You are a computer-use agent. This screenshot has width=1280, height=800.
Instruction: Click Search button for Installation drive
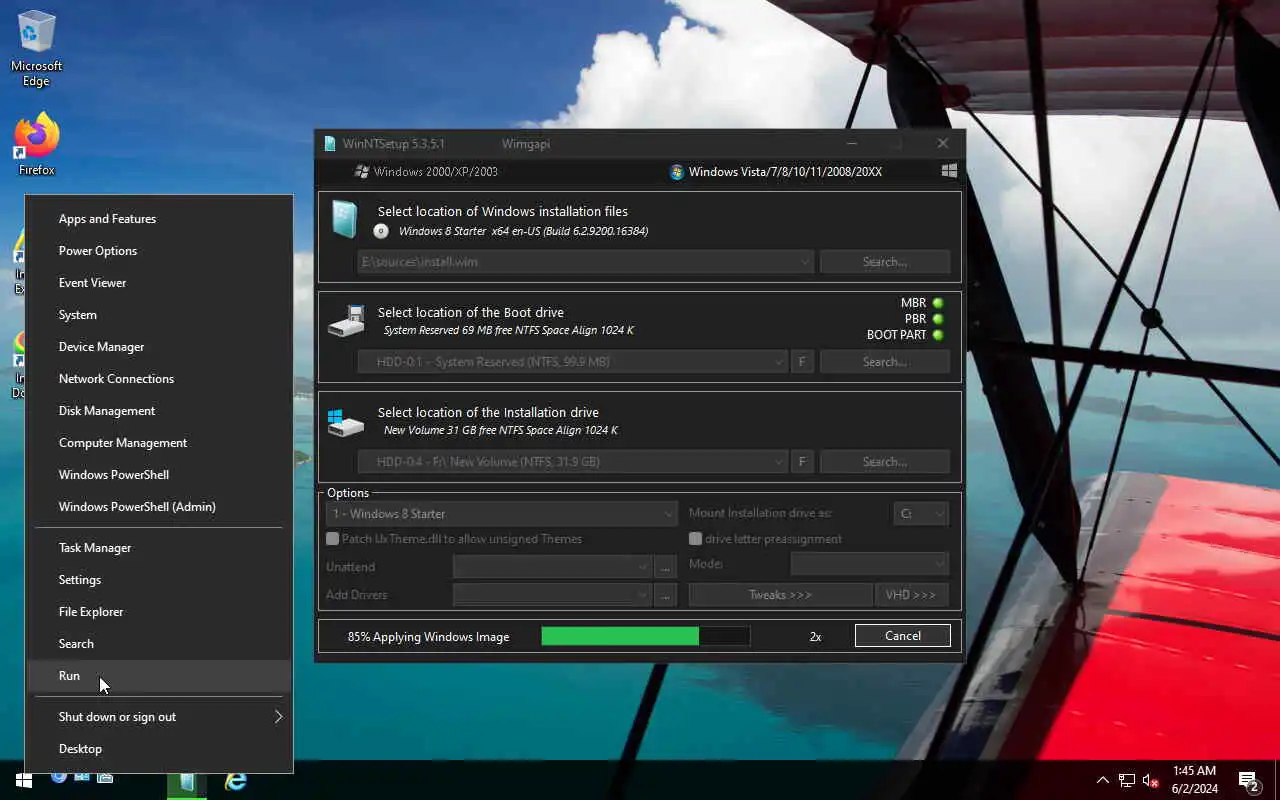885,462
